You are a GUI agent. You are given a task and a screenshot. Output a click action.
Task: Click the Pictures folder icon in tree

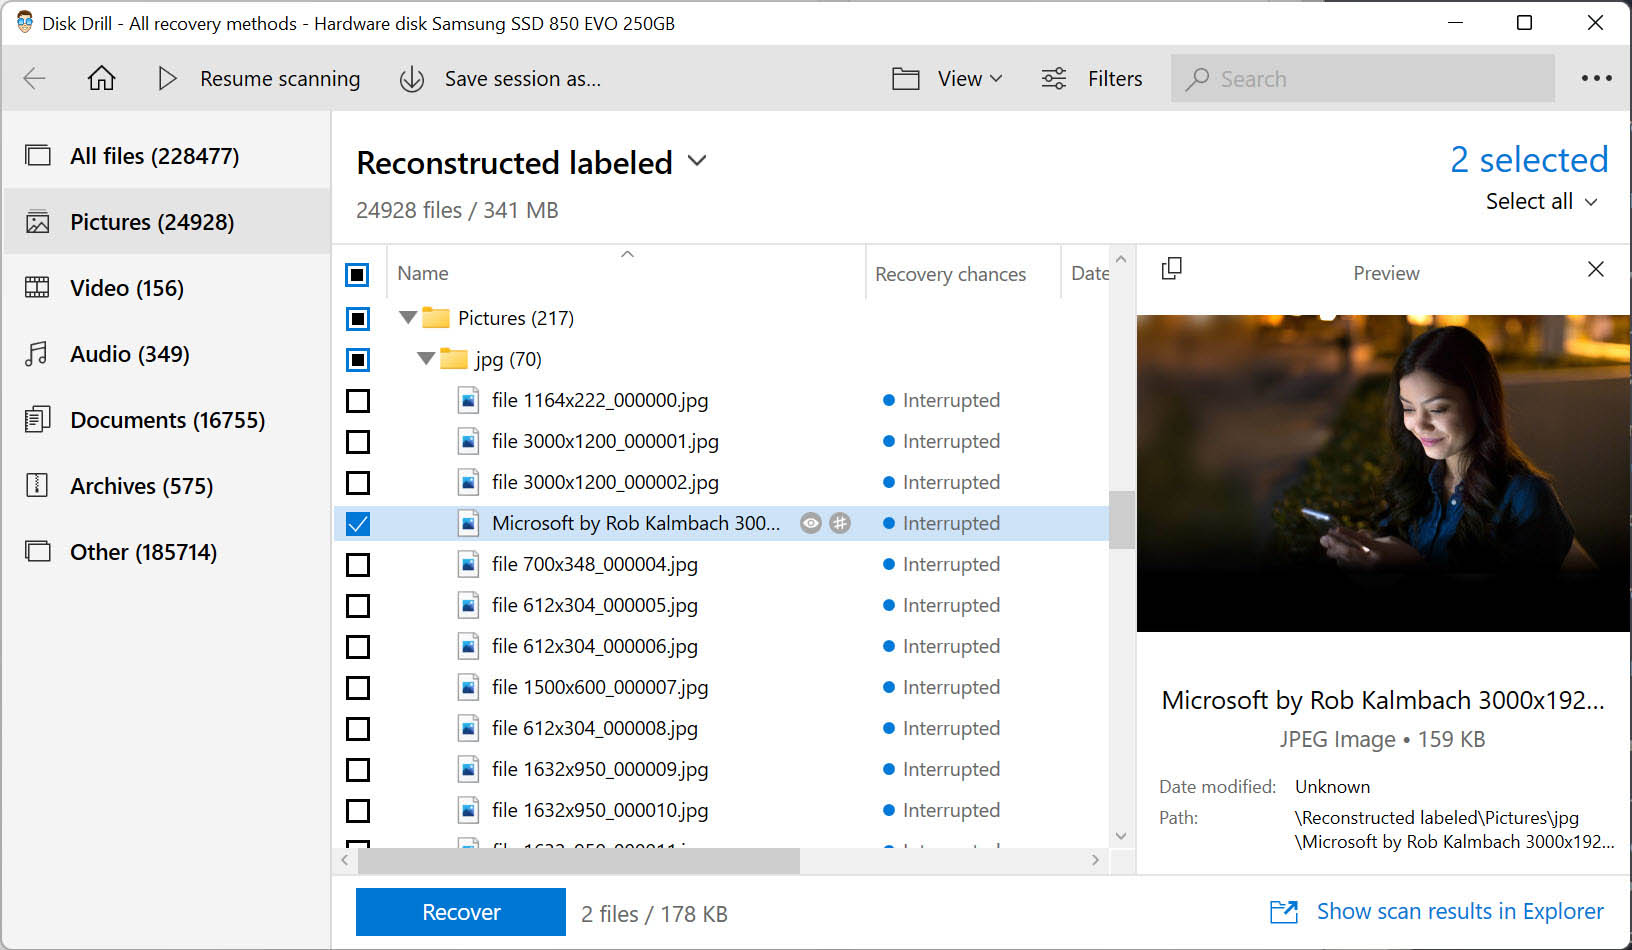pyautogui.click(x=435, y=318)
